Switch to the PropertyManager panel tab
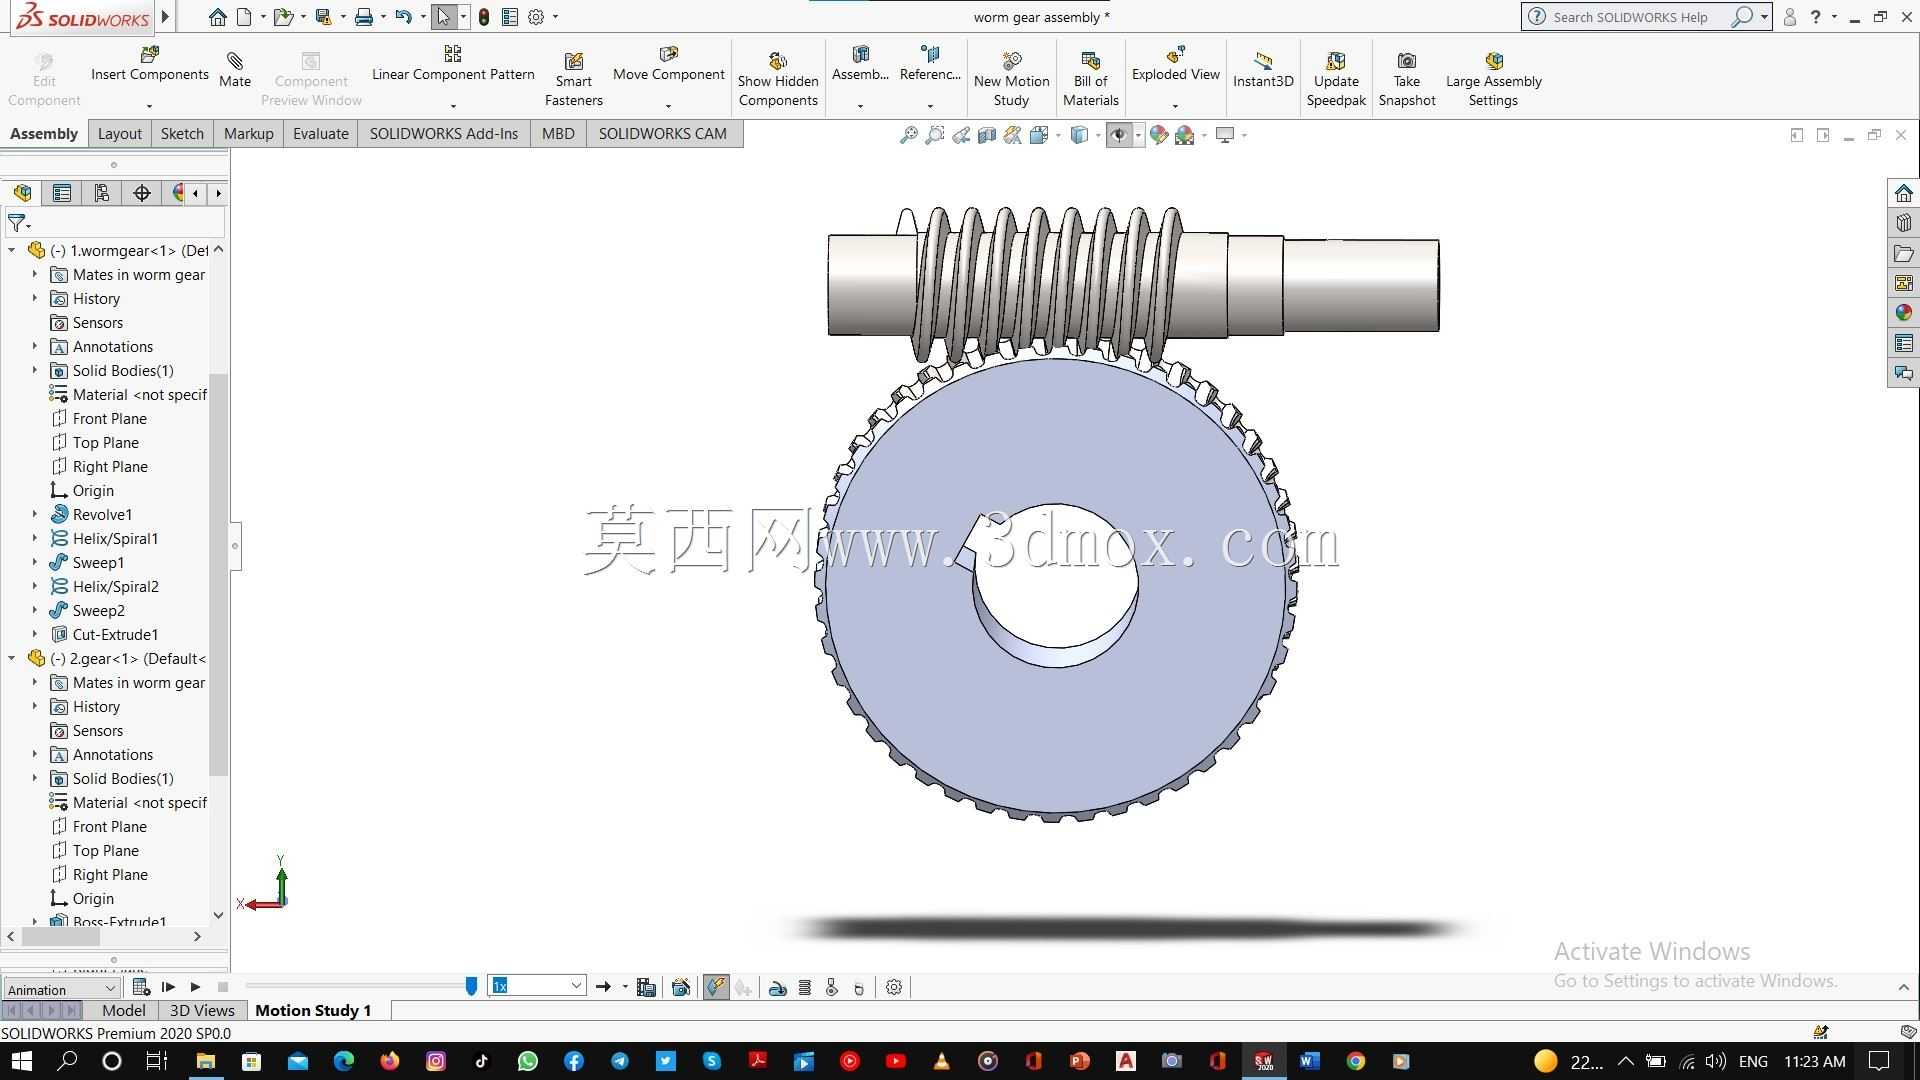Screen dimensions: 1920x1080 point(62,193)
